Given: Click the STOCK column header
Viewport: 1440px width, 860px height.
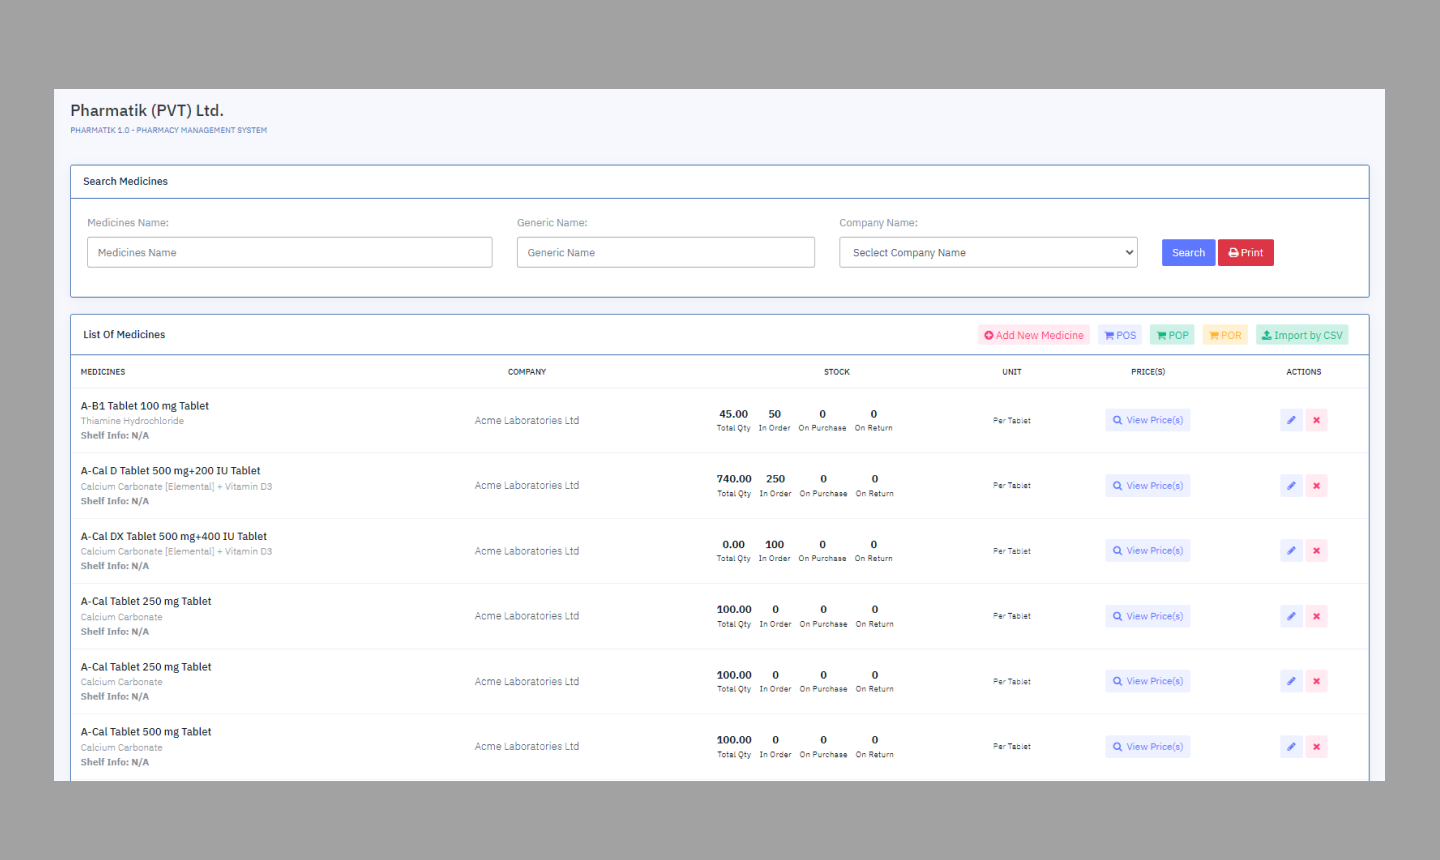Looking at the screenshot, I should 837,372.
